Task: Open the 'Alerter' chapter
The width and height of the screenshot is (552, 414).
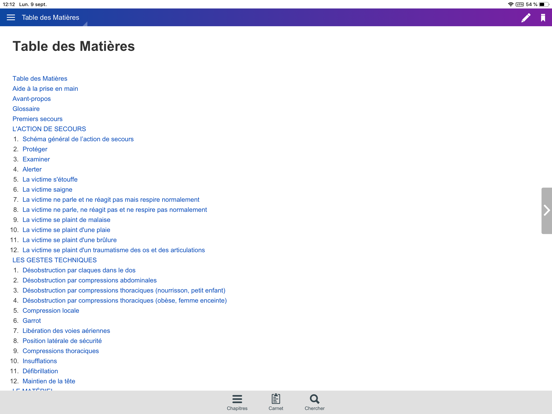Action: pos(32,169)
